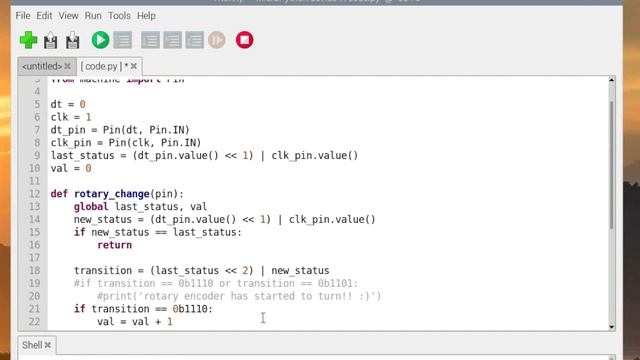Open the Tools menu
This screenshot has width=640, height=360.
[x=119, y=16]
